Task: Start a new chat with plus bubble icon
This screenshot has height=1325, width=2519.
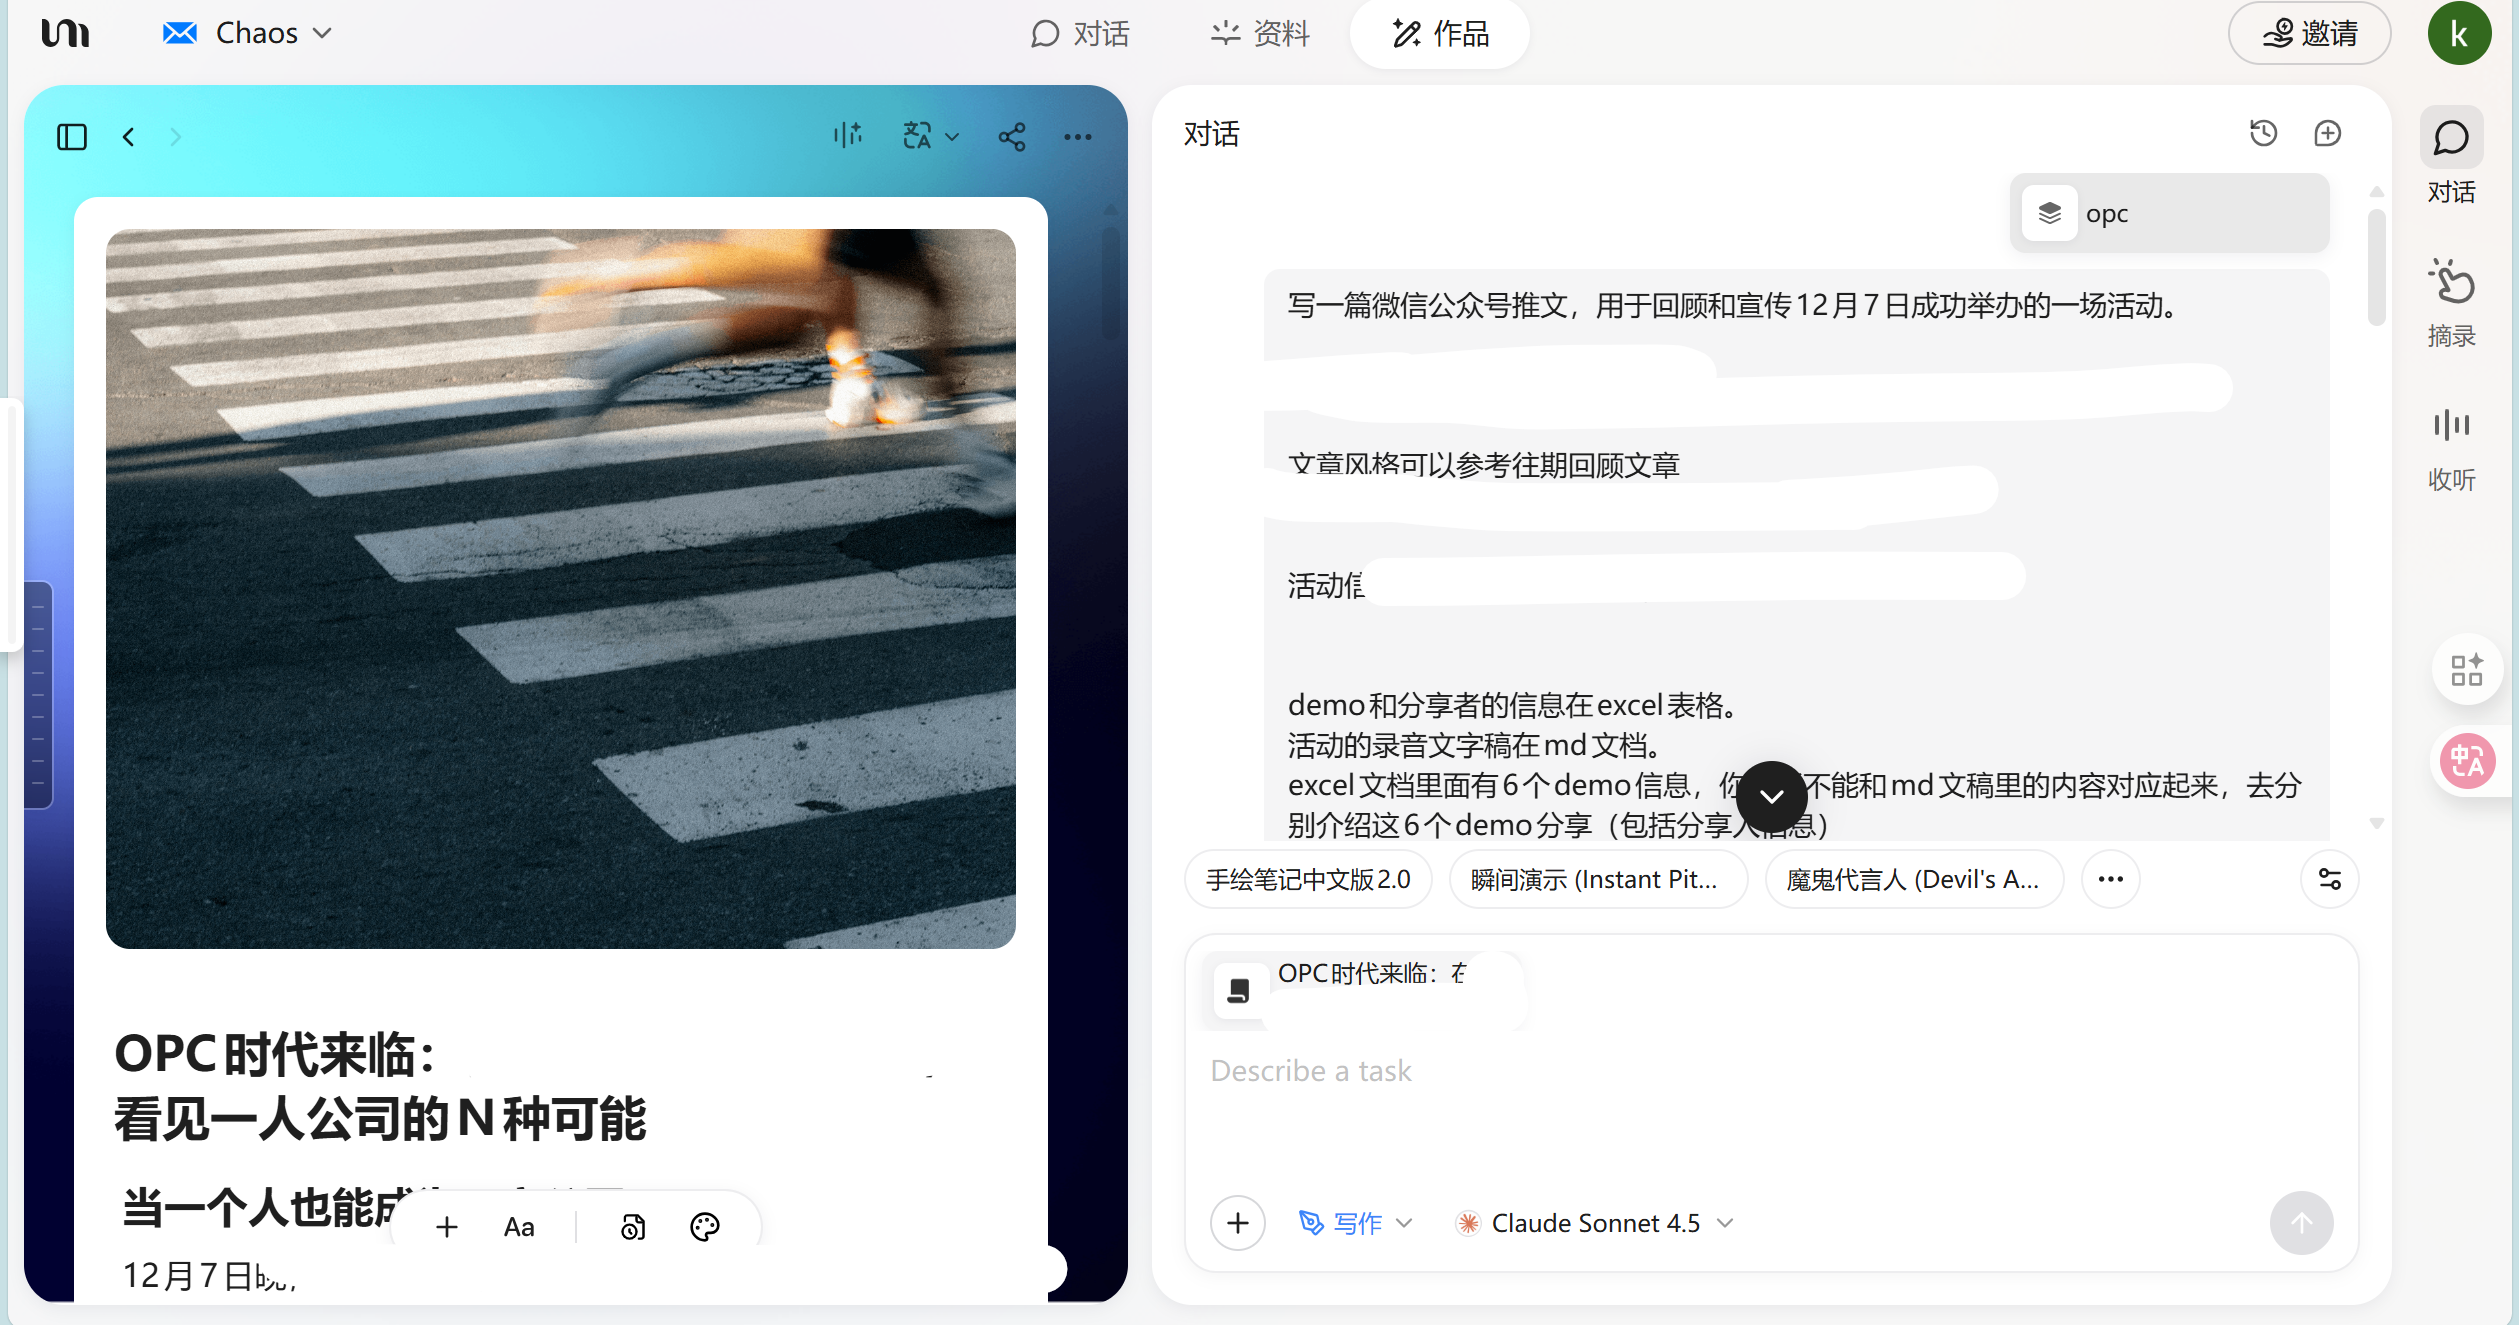Action: [x=2328, y=133]
